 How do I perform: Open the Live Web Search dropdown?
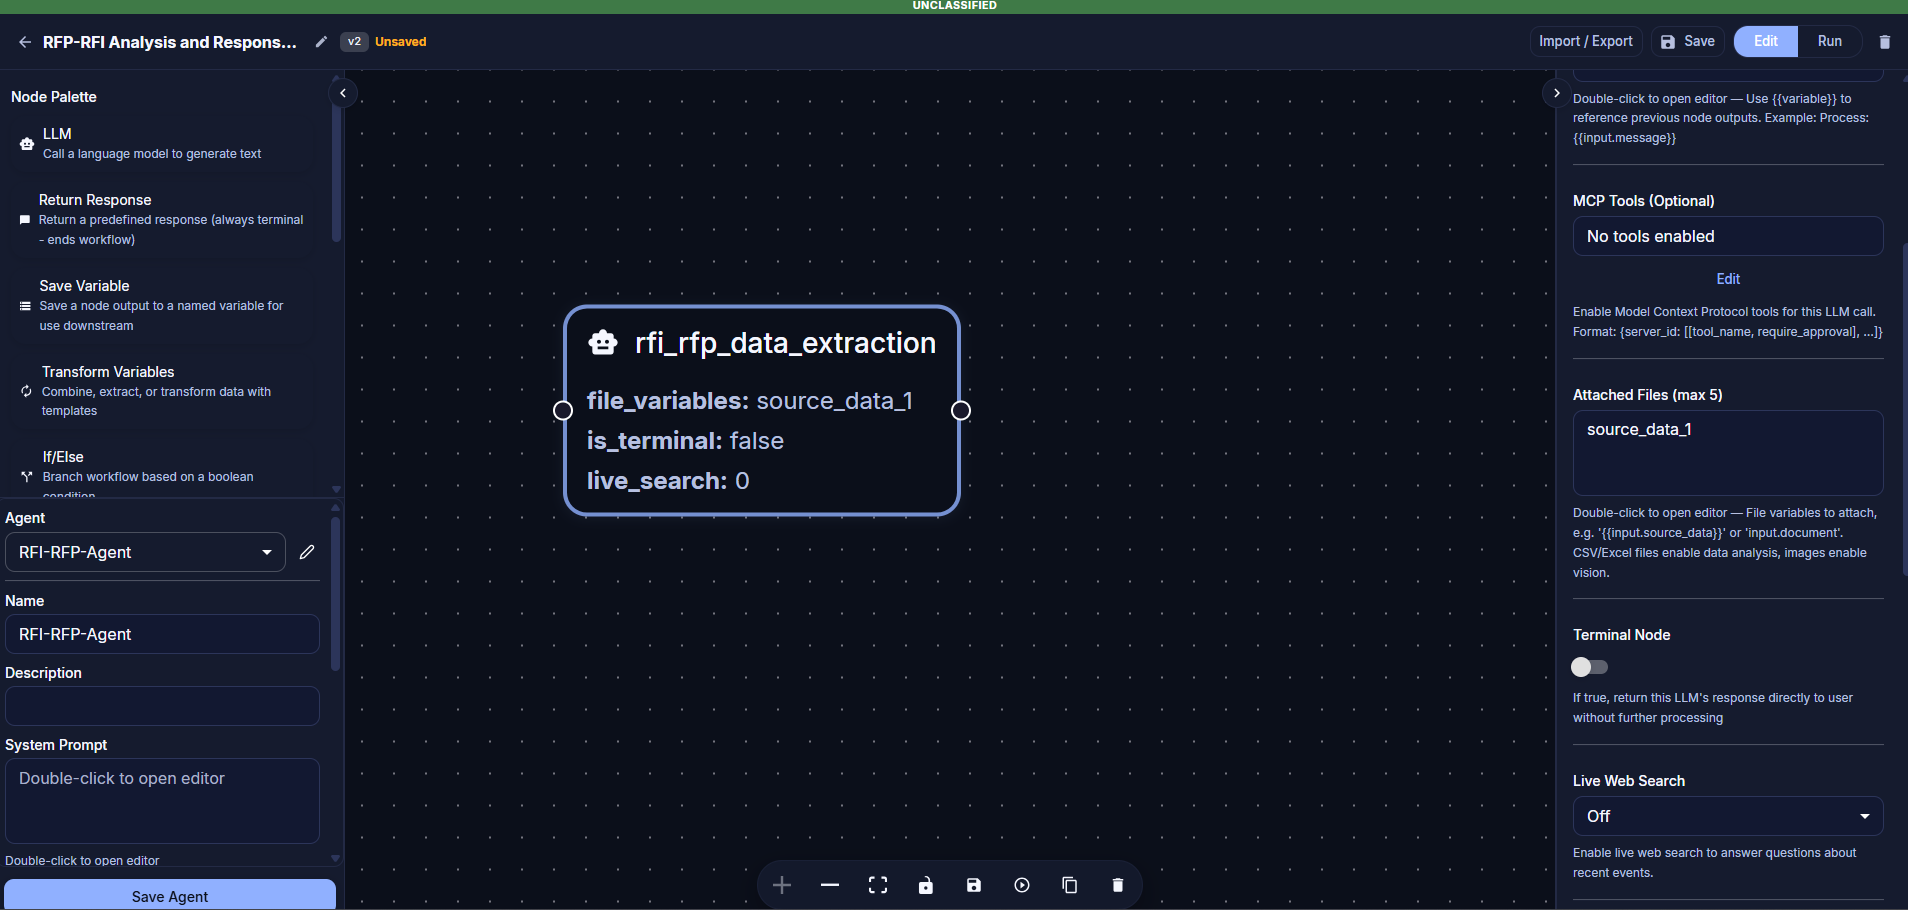coord(1728,816)
